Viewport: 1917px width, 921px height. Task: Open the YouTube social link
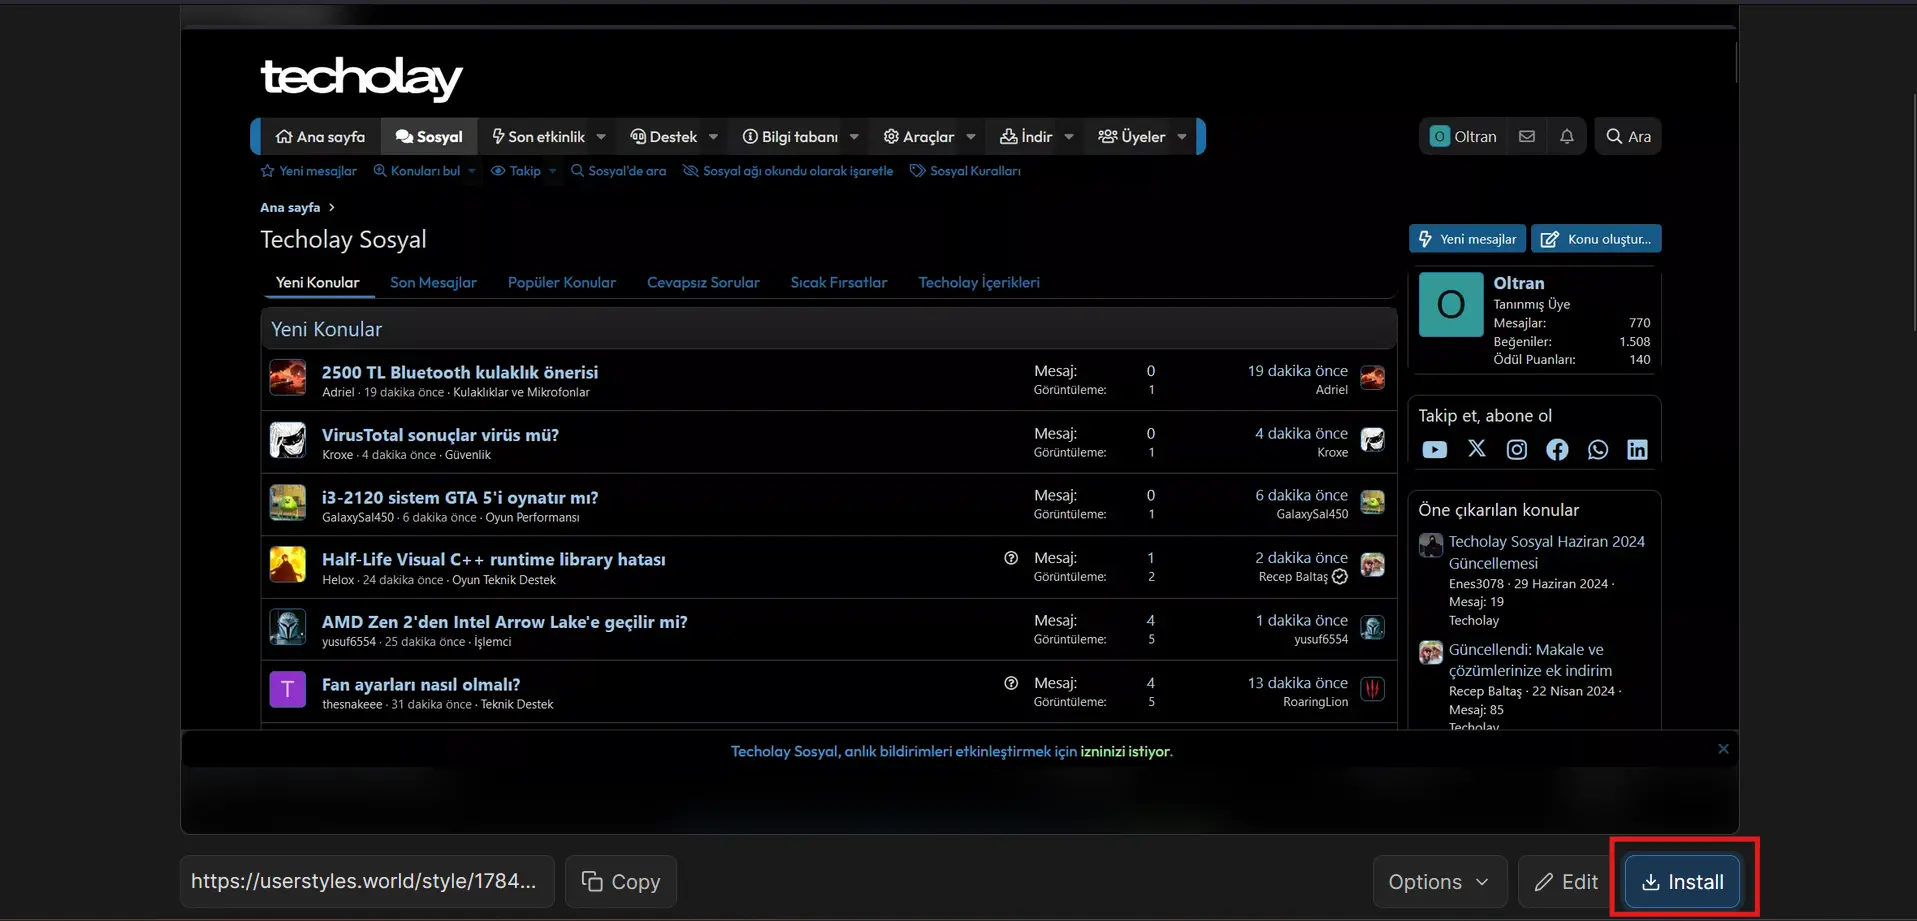tap(1434, 450)
